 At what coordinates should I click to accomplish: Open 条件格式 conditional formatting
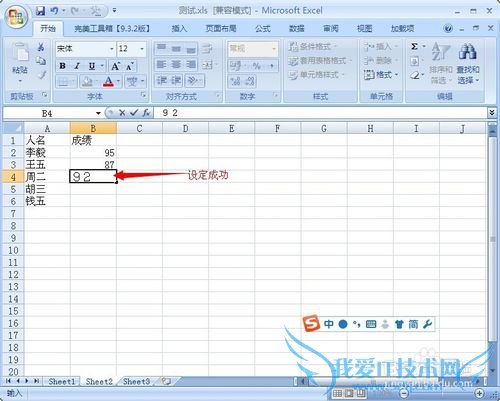click(x=313, y=46)
